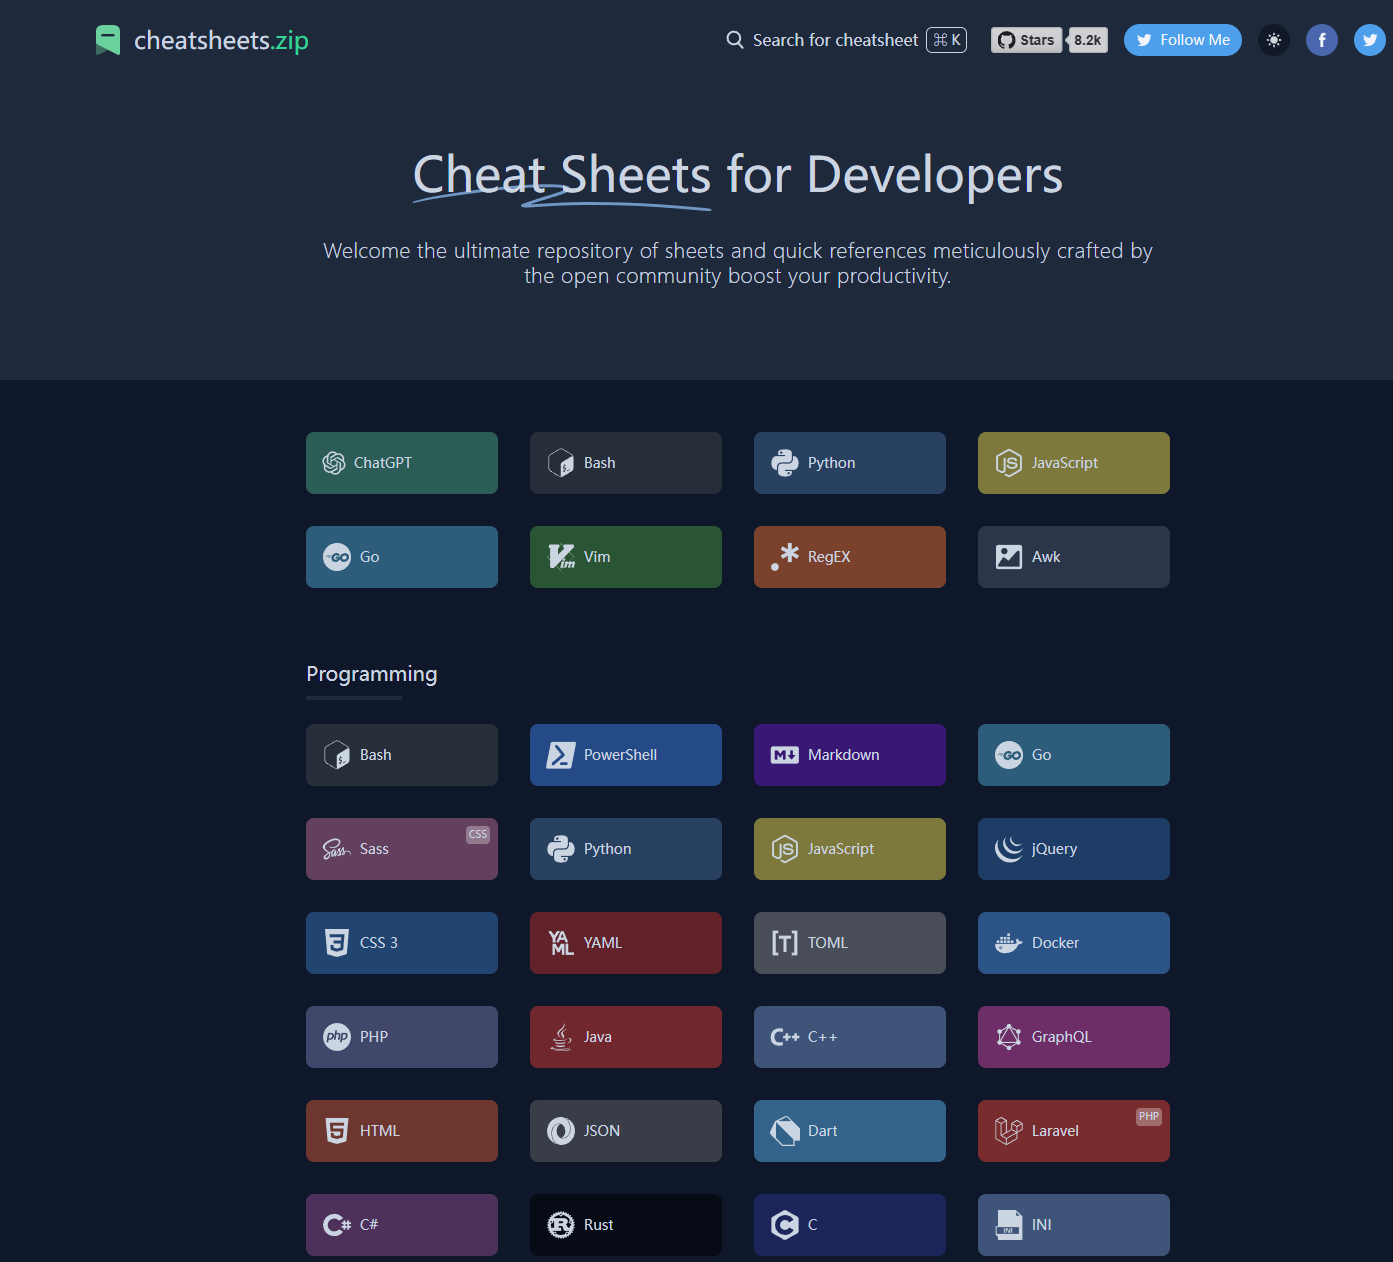Open the GitHub Stars badge
This screenshot has width=1393, height=1262.
1048,40
